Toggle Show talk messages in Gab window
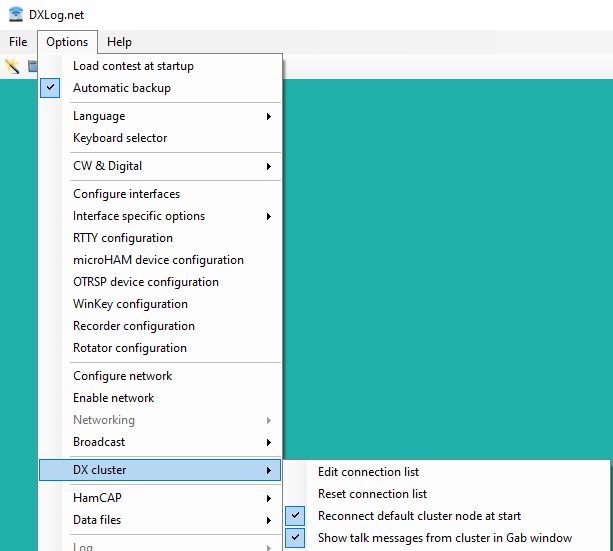613x551 pixels. tap(446, 538)
